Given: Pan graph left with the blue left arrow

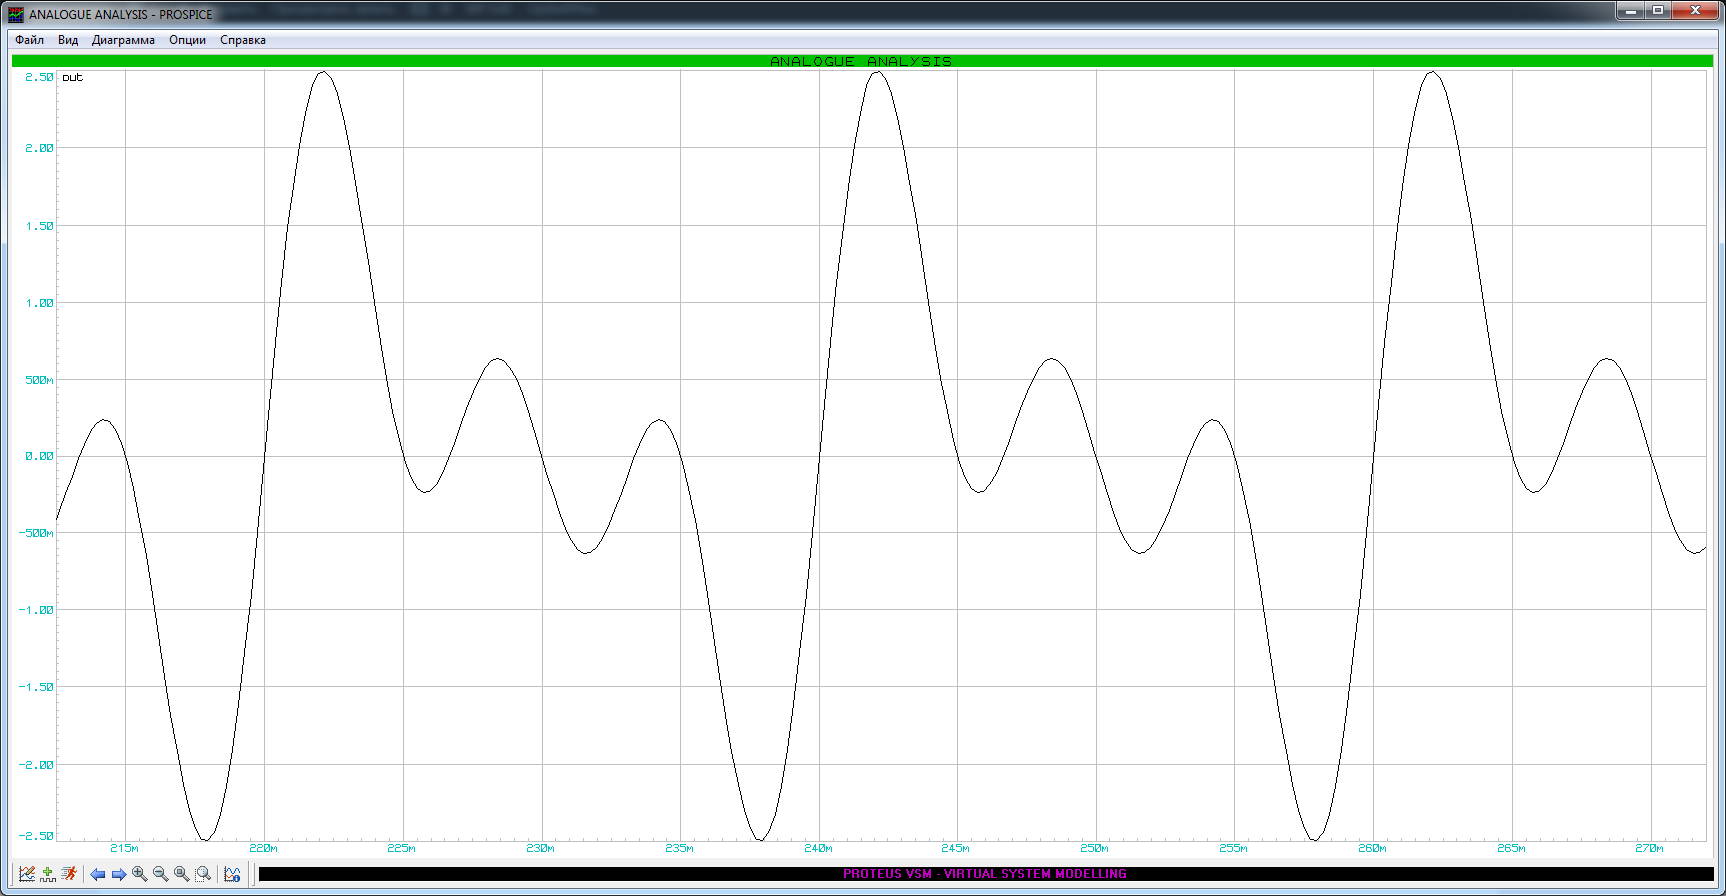Looking at the screenshot, I should click(98, 874).
